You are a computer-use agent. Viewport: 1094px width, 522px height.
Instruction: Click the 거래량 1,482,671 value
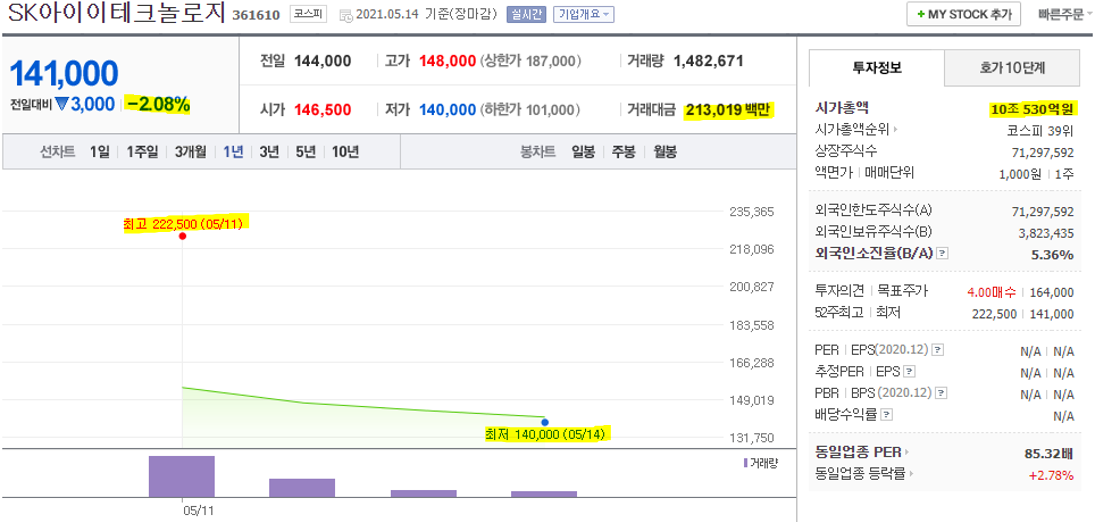[709, 61]
